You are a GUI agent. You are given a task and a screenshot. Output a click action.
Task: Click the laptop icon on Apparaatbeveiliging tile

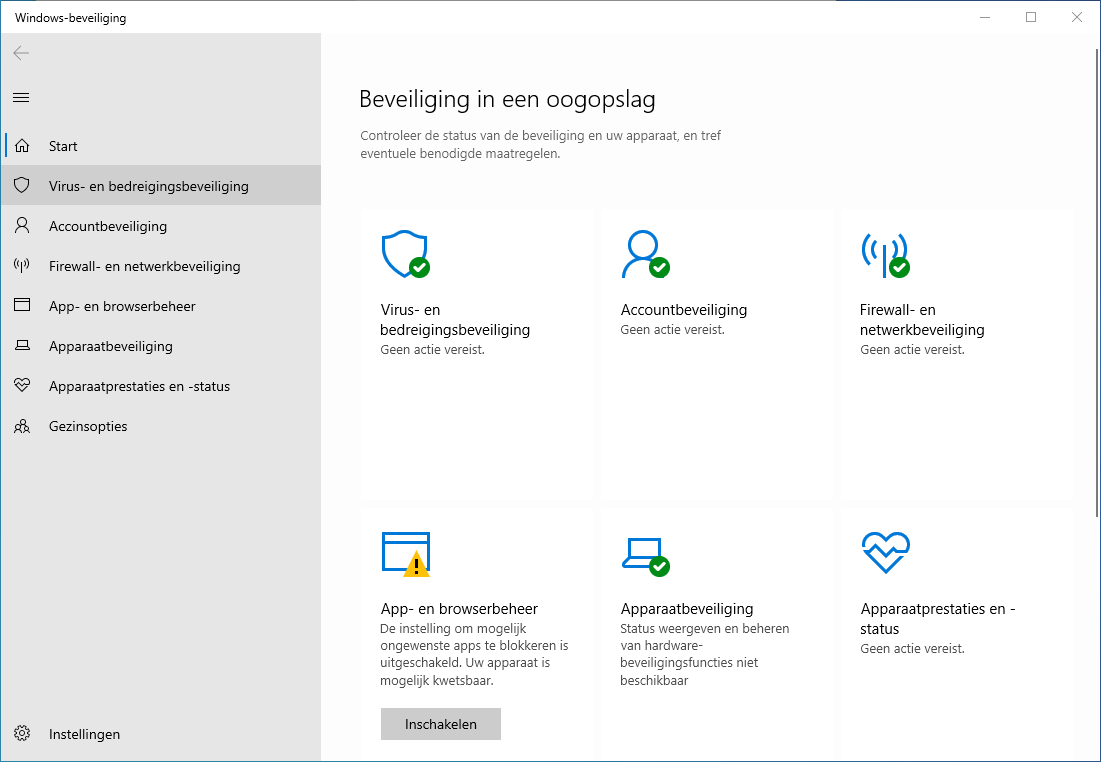coord(643,553)
